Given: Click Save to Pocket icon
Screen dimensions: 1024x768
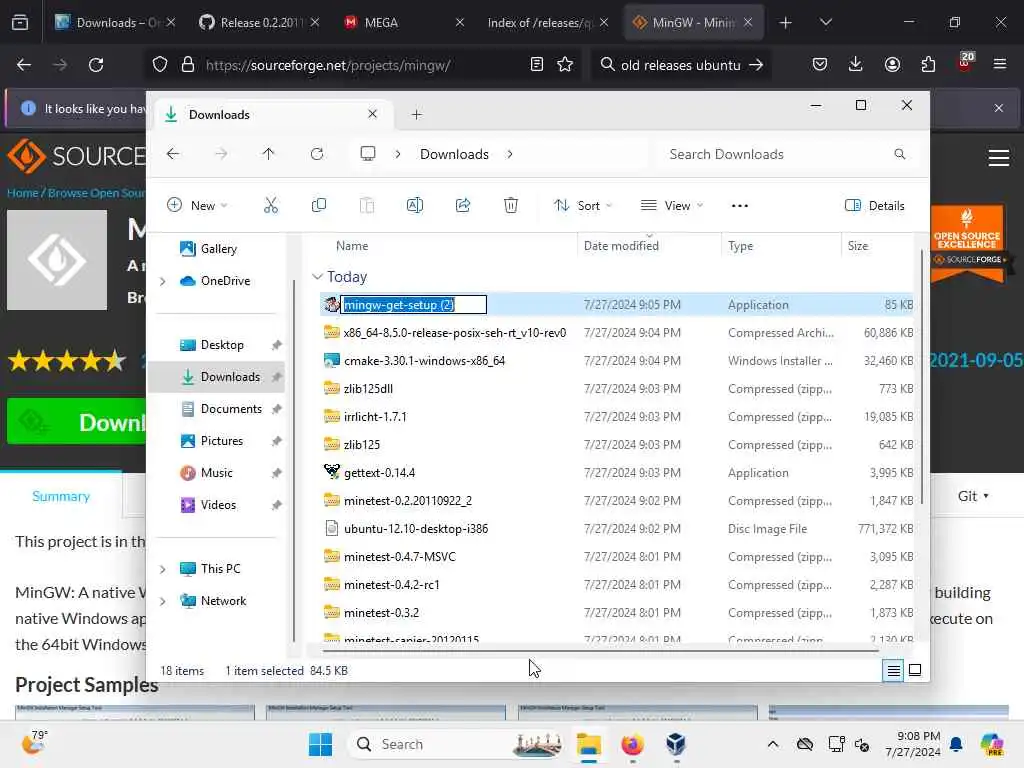Looking at the screenshot, I should (x=820, y=65).
